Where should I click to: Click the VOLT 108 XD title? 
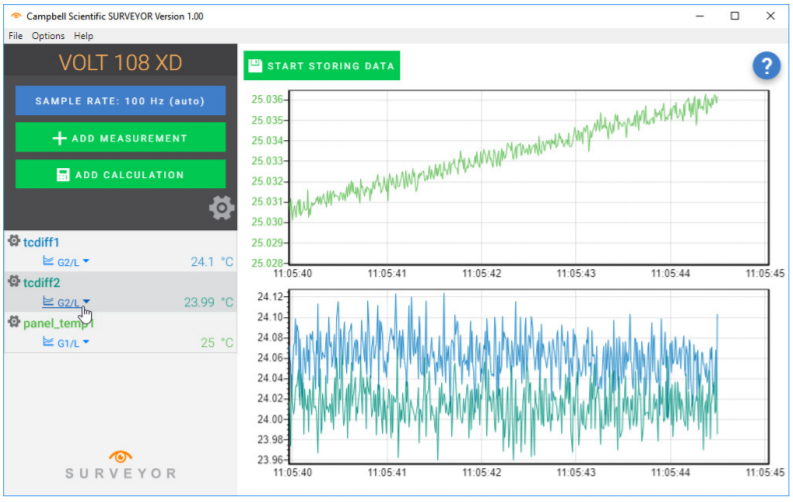[x=120, y=63]
